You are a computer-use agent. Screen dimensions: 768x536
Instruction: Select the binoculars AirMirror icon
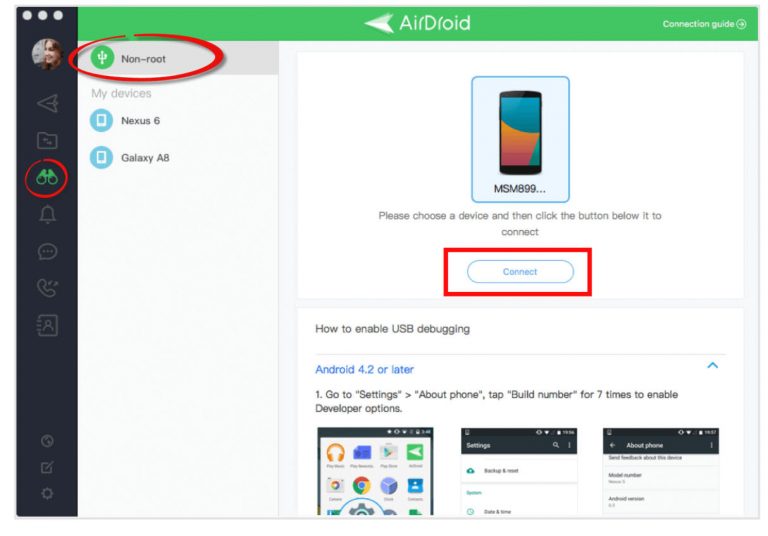pos(47,177)
